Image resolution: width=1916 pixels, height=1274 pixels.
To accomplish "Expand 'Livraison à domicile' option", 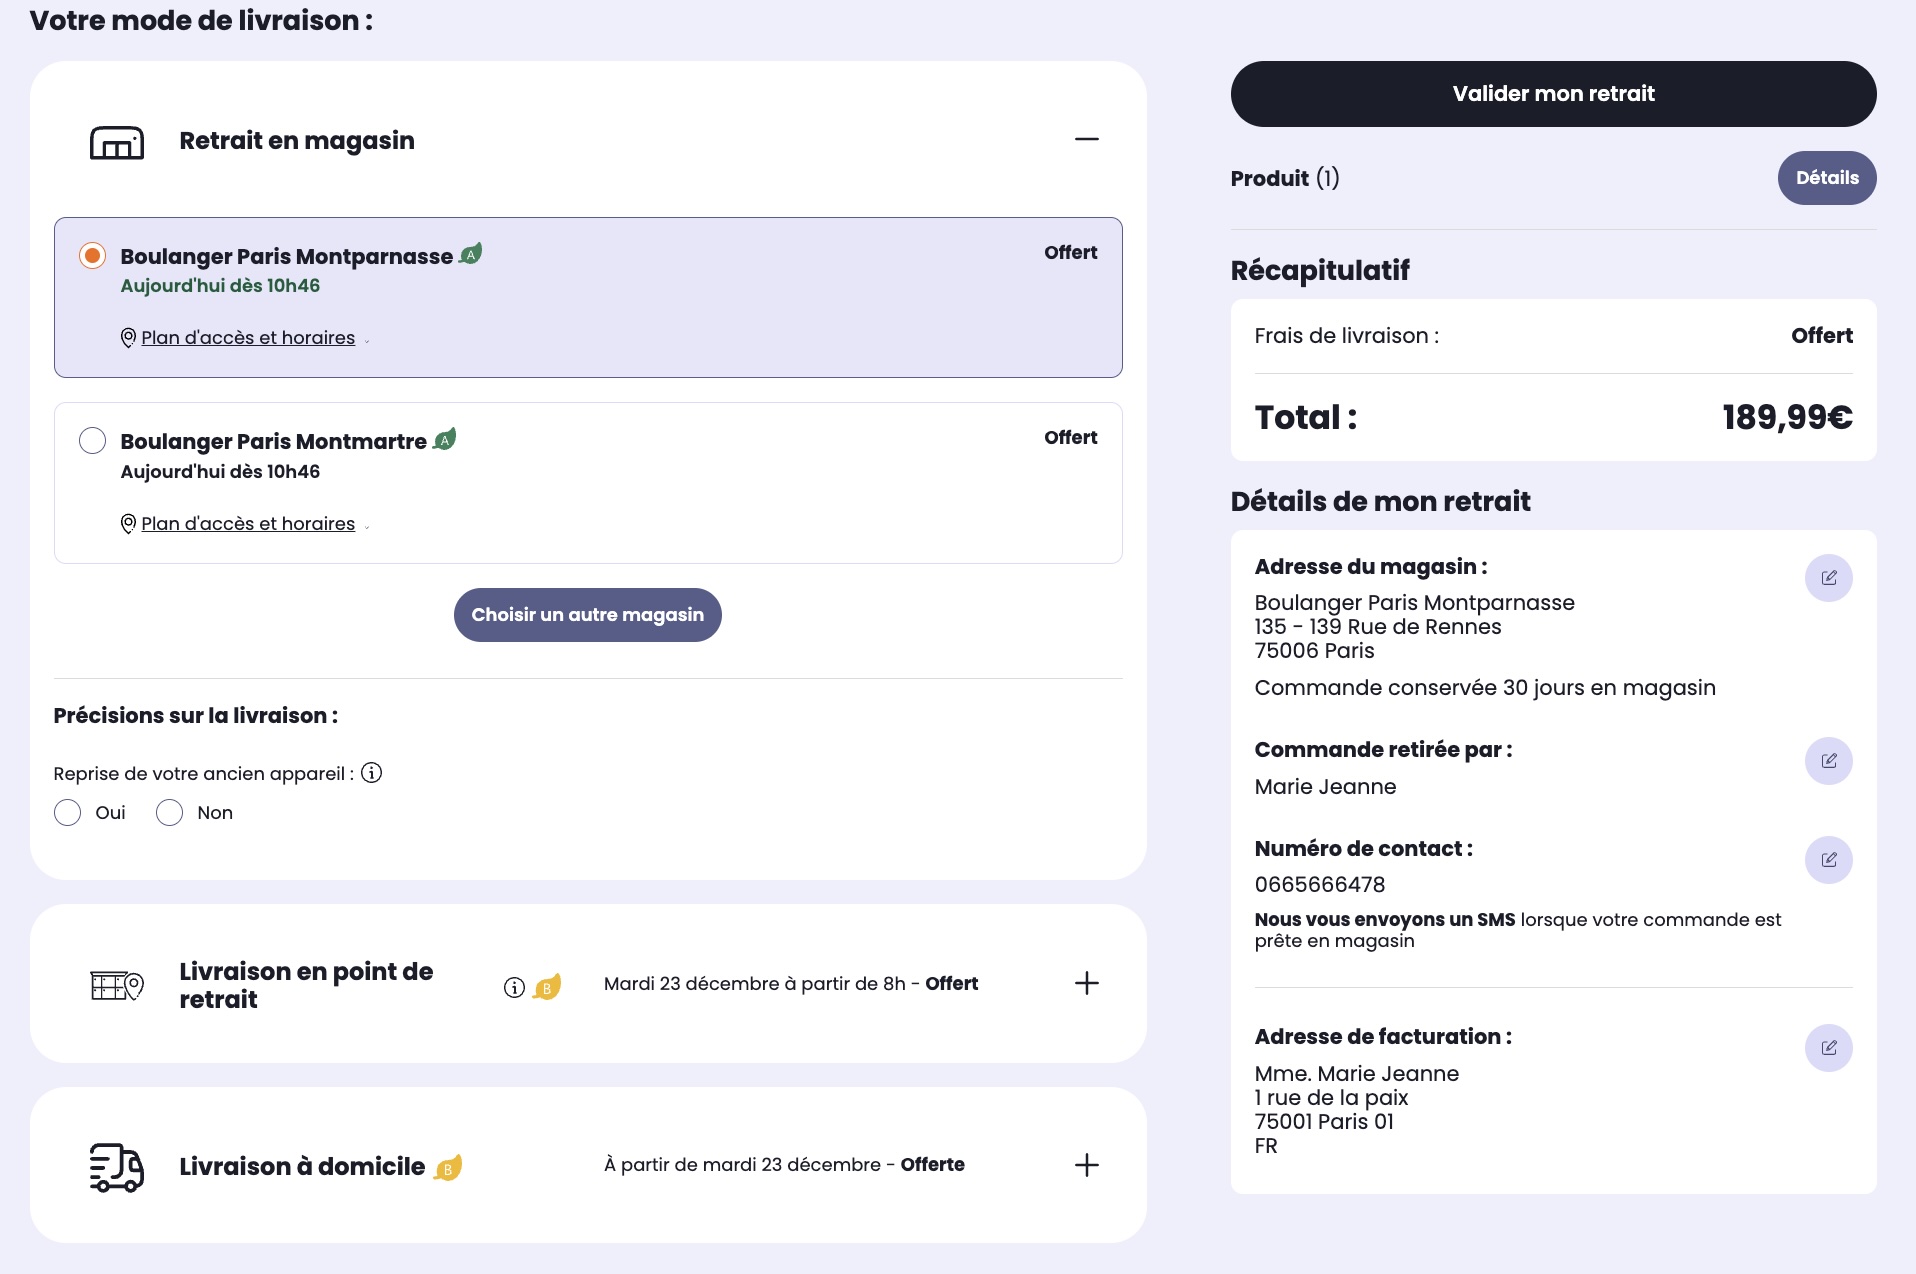I will [x=1086, y=1165].
